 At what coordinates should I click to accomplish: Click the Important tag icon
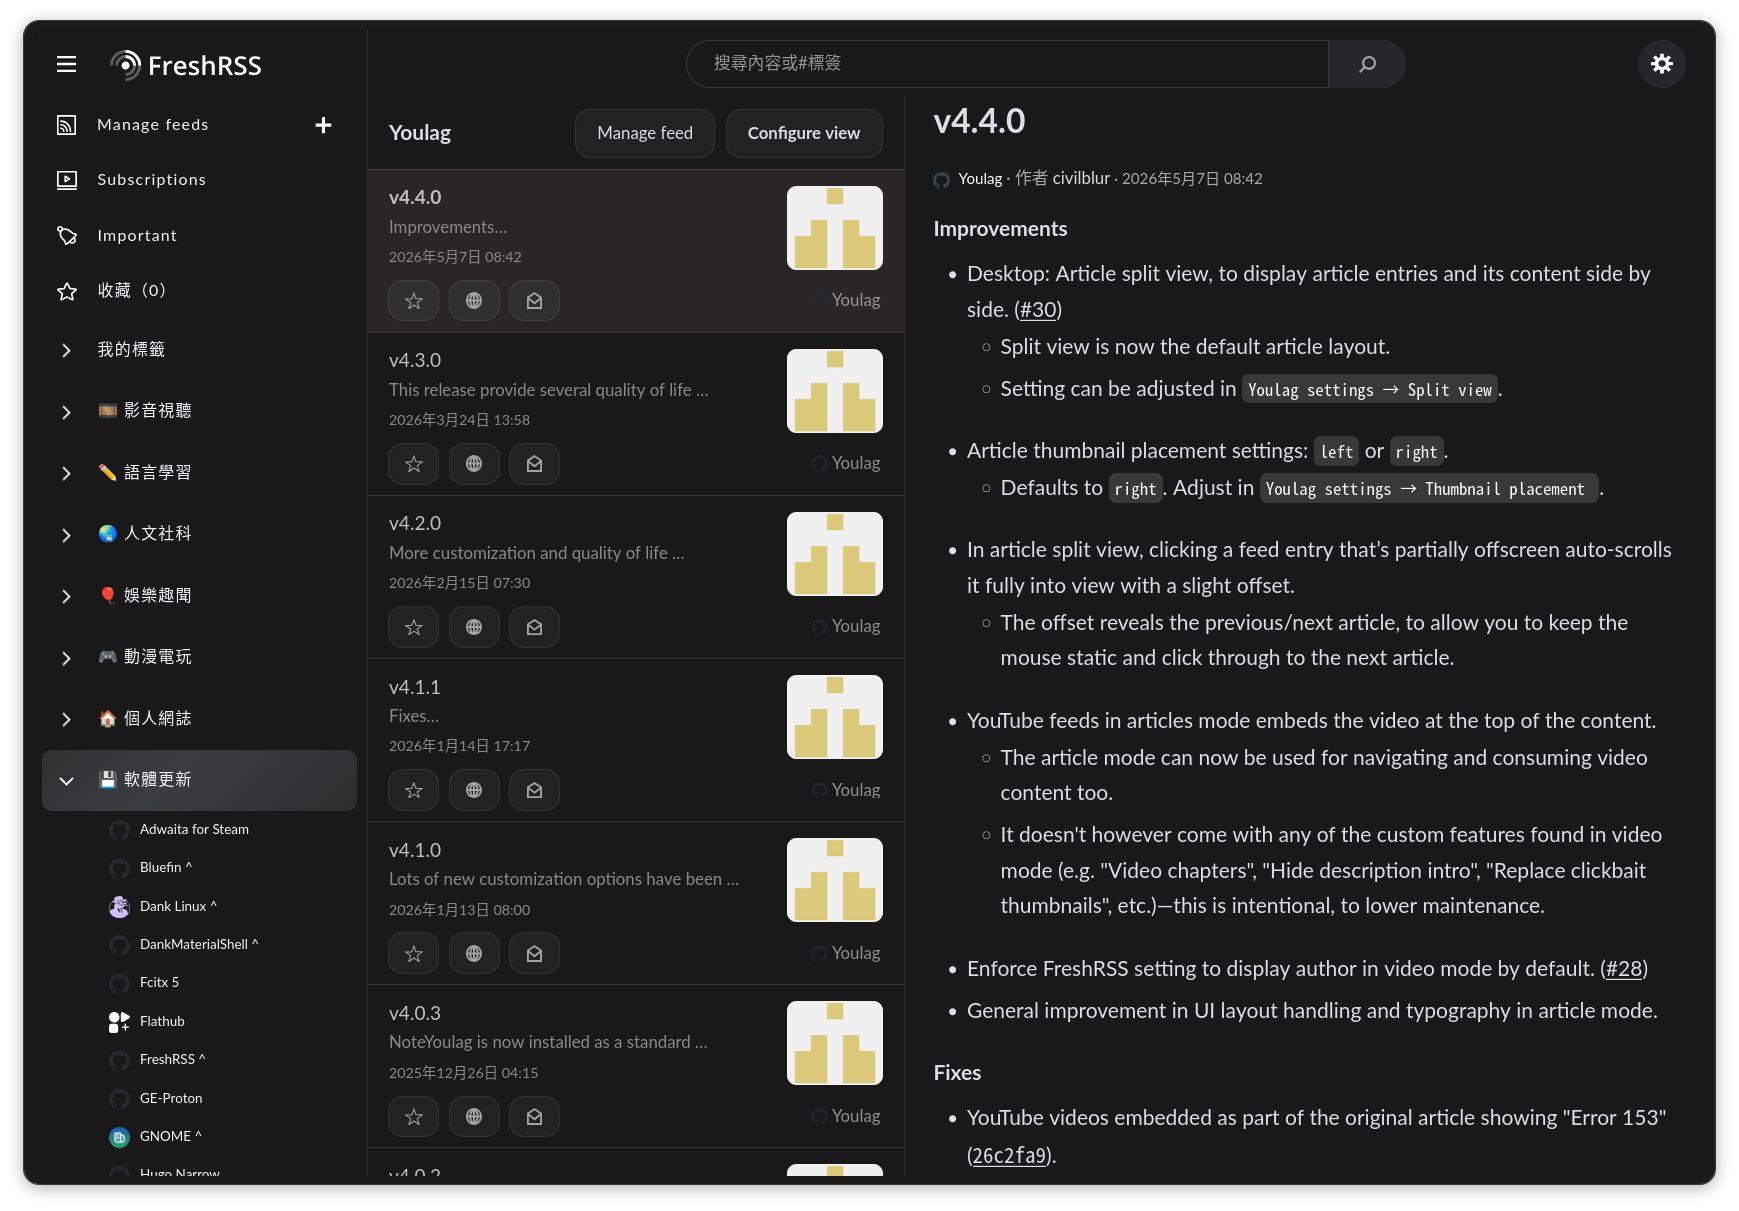point(67,236)
